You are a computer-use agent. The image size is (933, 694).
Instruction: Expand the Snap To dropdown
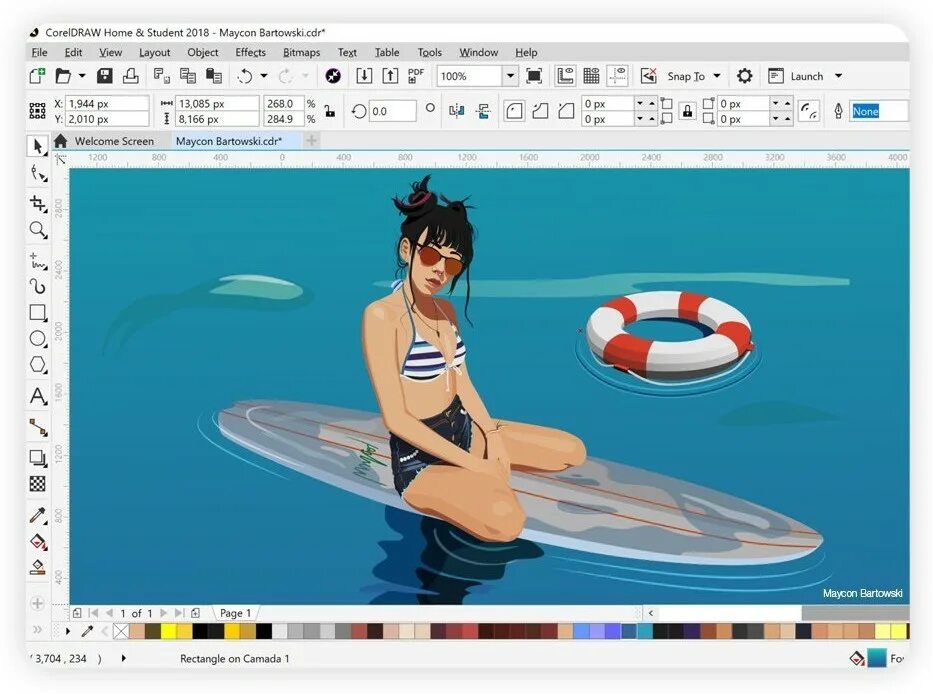click(x=717, y=76)
